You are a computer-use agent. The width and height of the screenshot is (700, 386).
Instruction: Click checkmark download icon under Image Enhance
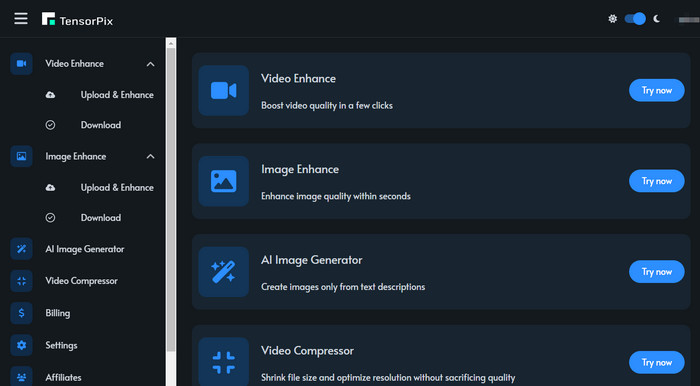(x=50, y=218)
